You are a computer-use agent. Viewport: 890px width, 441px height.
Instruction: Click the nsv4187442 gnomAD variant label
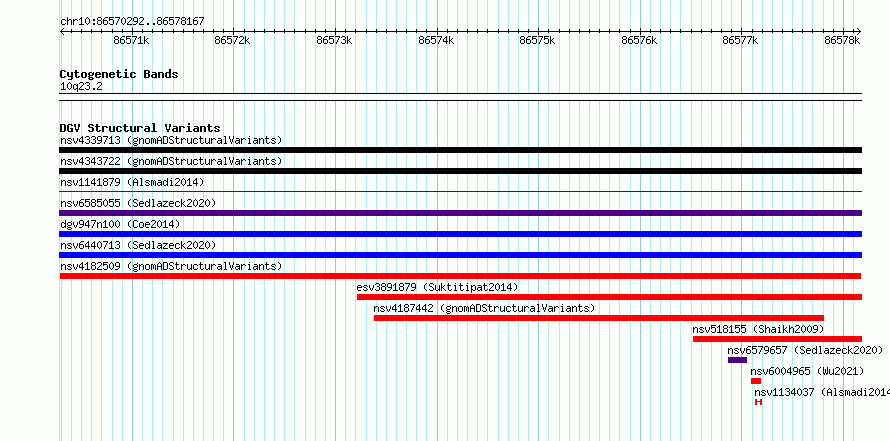tap(484, 308)
